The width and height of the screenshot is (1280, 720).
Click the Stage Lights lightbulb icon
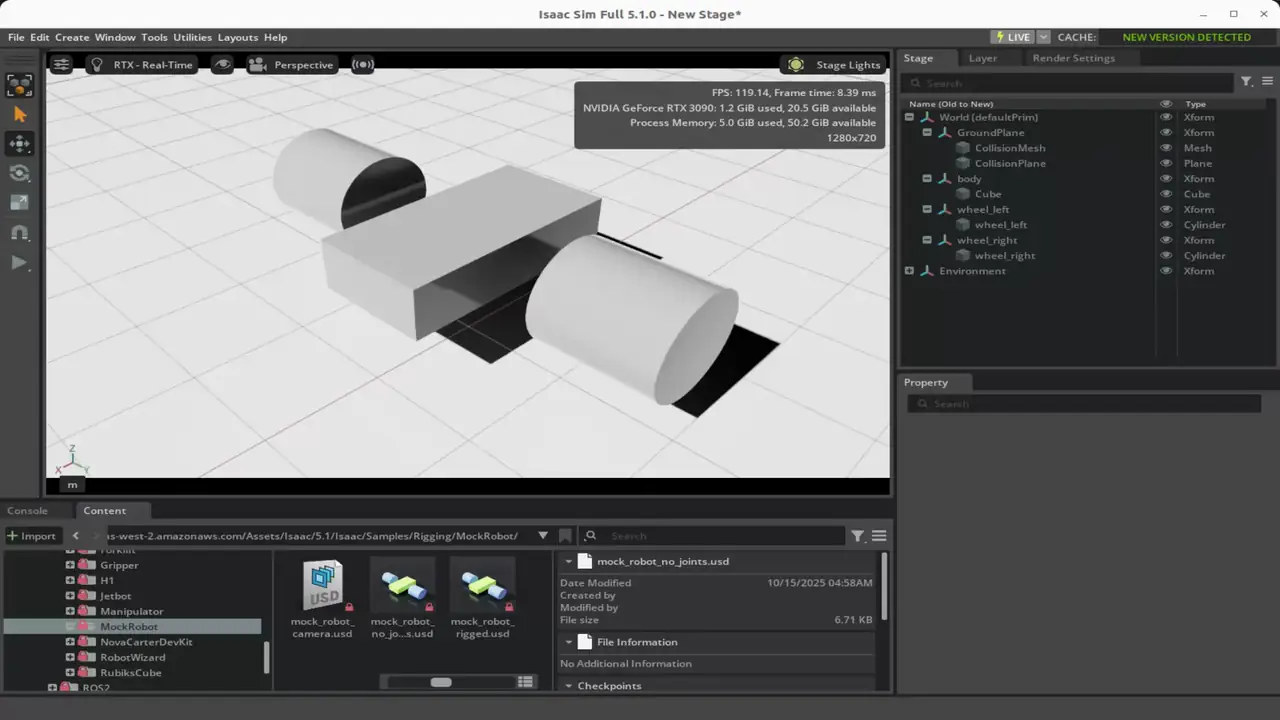tap(795, 64)
